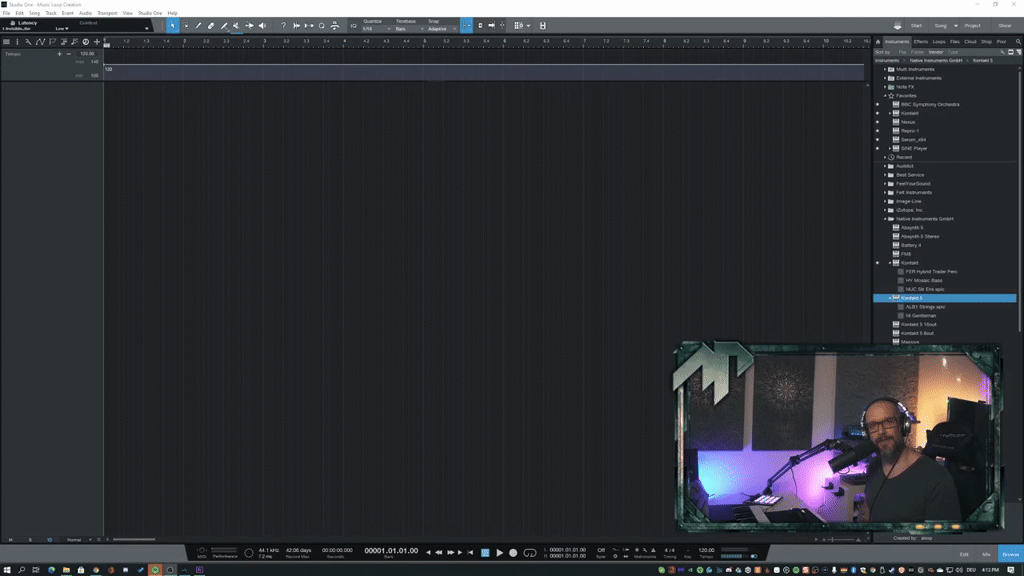This screenshot has height=576, width=1024.
Task: Click the Record button in the transport
Action: tap(512, 551)
